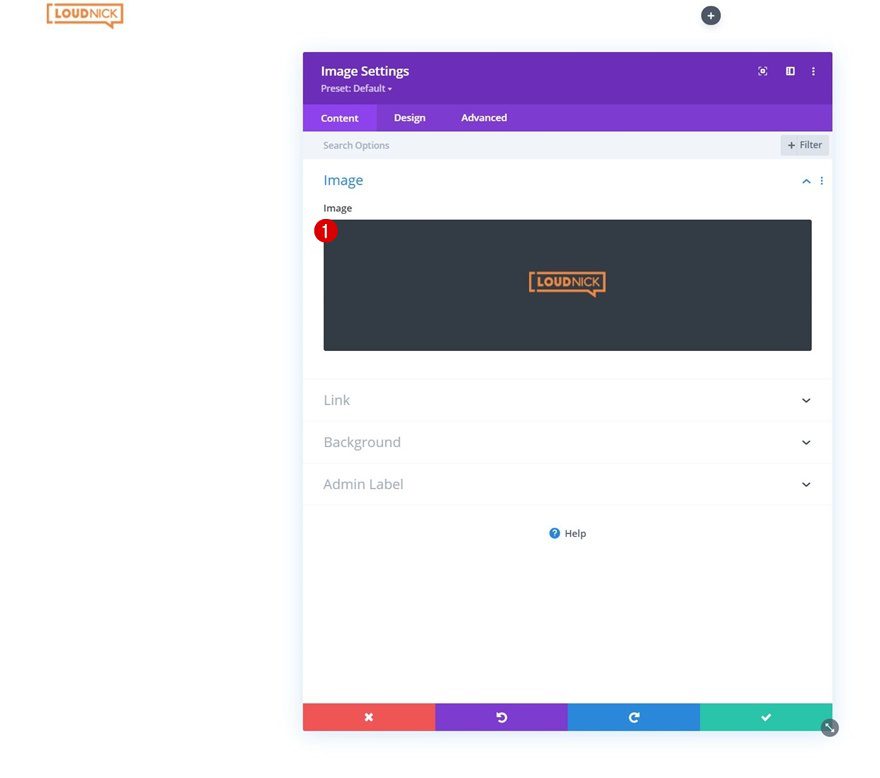Undo the last change via purple undo icon

501,716
